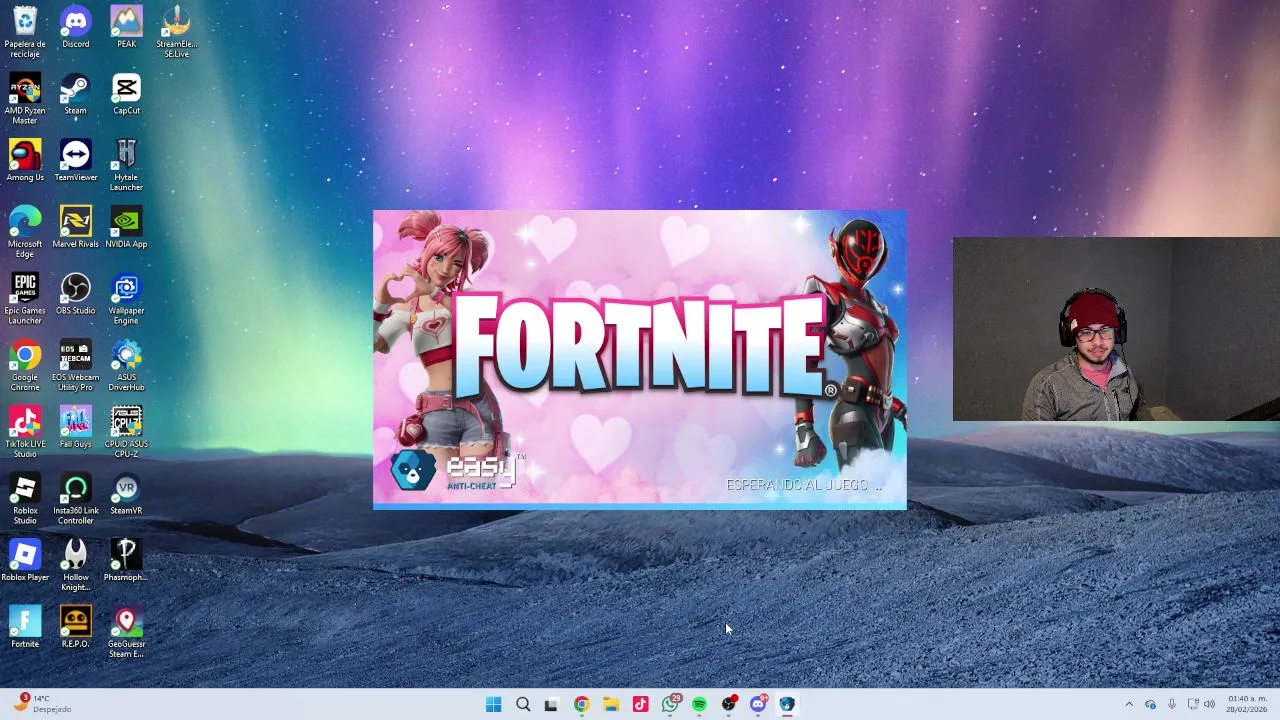Open WhatsApp from the taskbar
Viewport: 1280px width, 720px height.
[x=670, y=704]
